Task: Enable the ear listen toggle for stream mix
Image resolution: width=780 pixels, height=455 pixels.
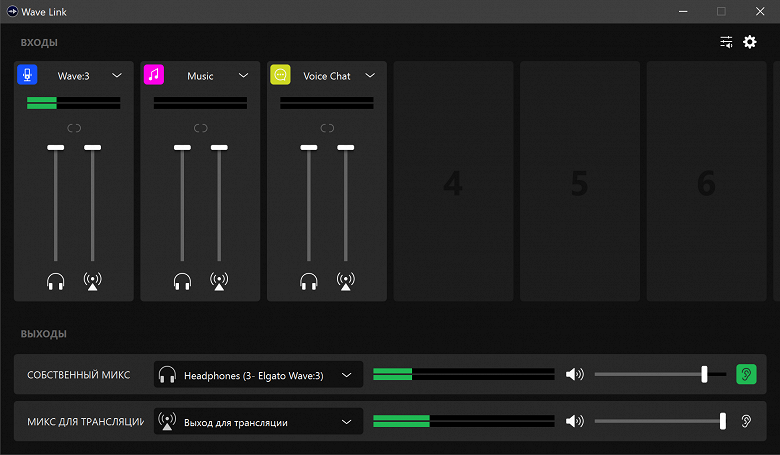Action: [746, 421]
